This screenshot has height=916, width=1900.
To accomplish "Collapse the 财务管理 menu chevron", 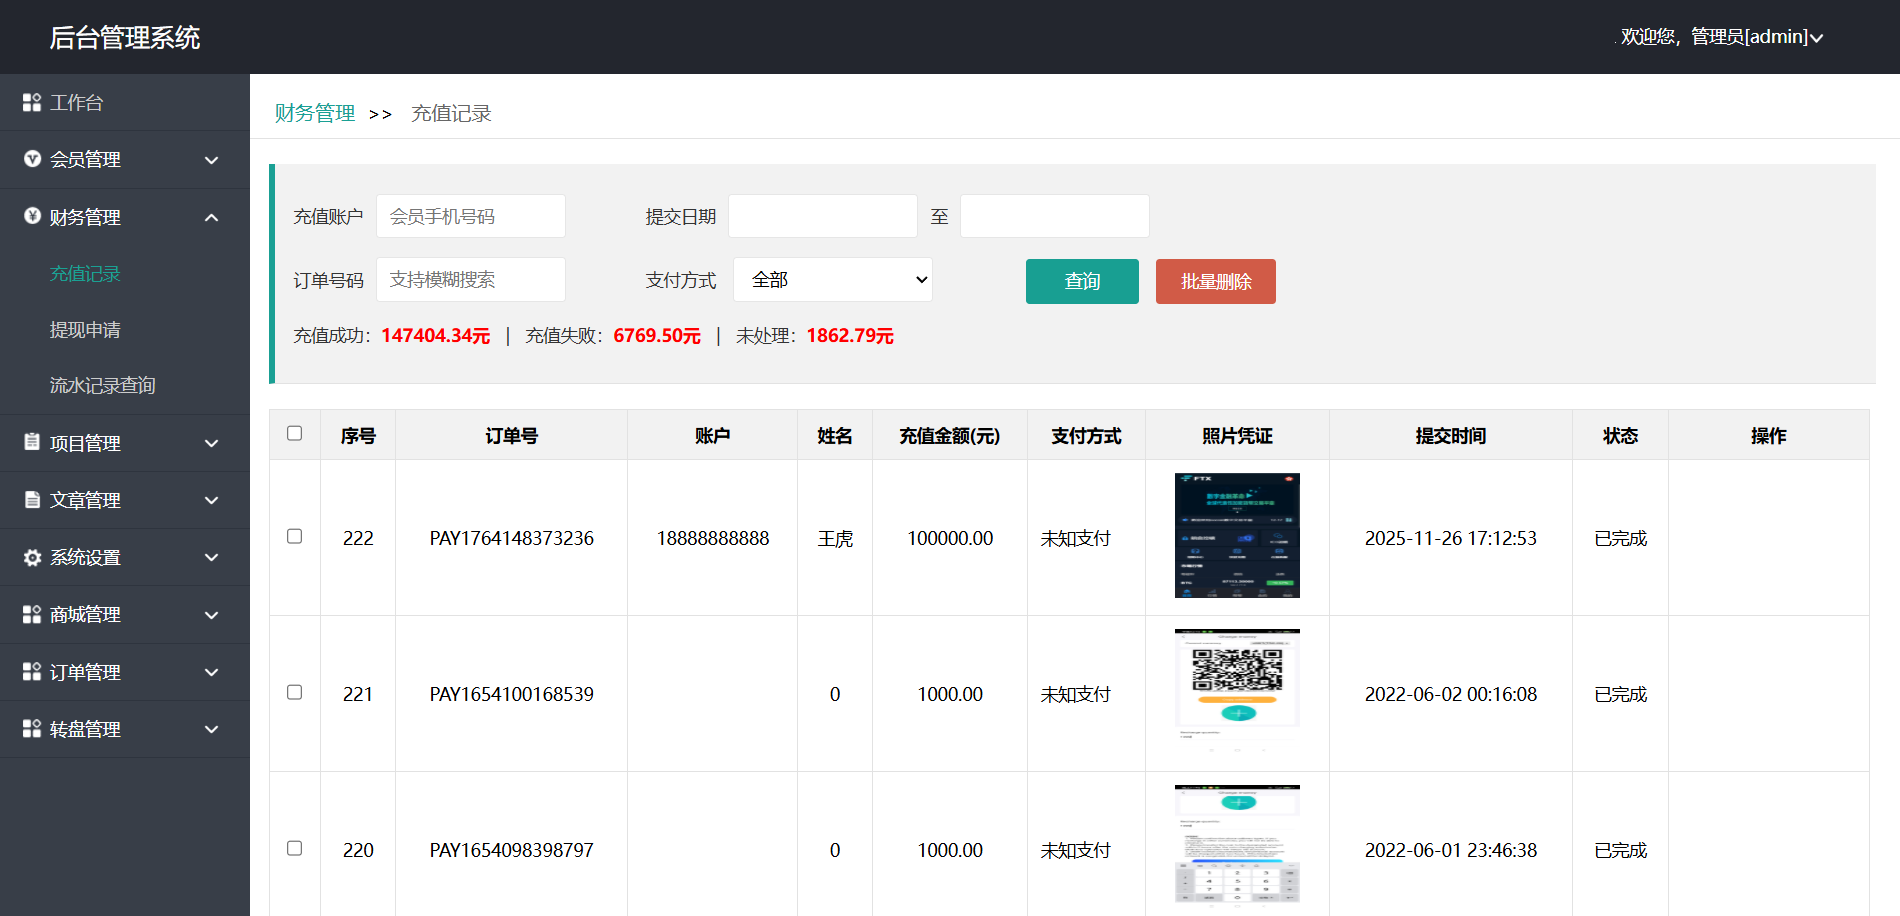I will point(211,217).
